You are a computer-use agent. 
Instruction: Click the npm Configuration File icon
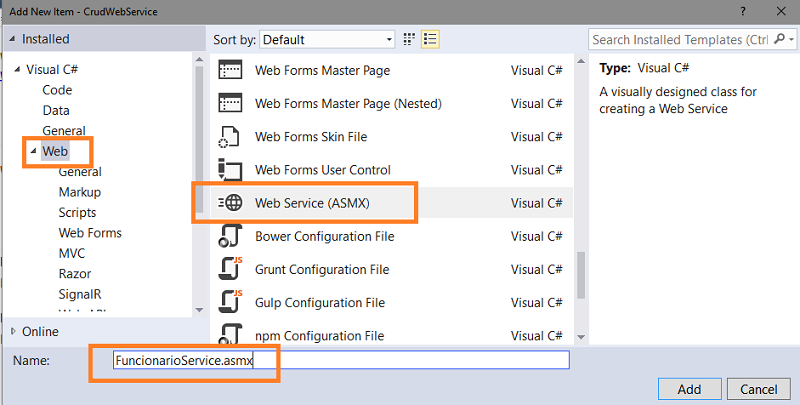[x=229, y=333]
